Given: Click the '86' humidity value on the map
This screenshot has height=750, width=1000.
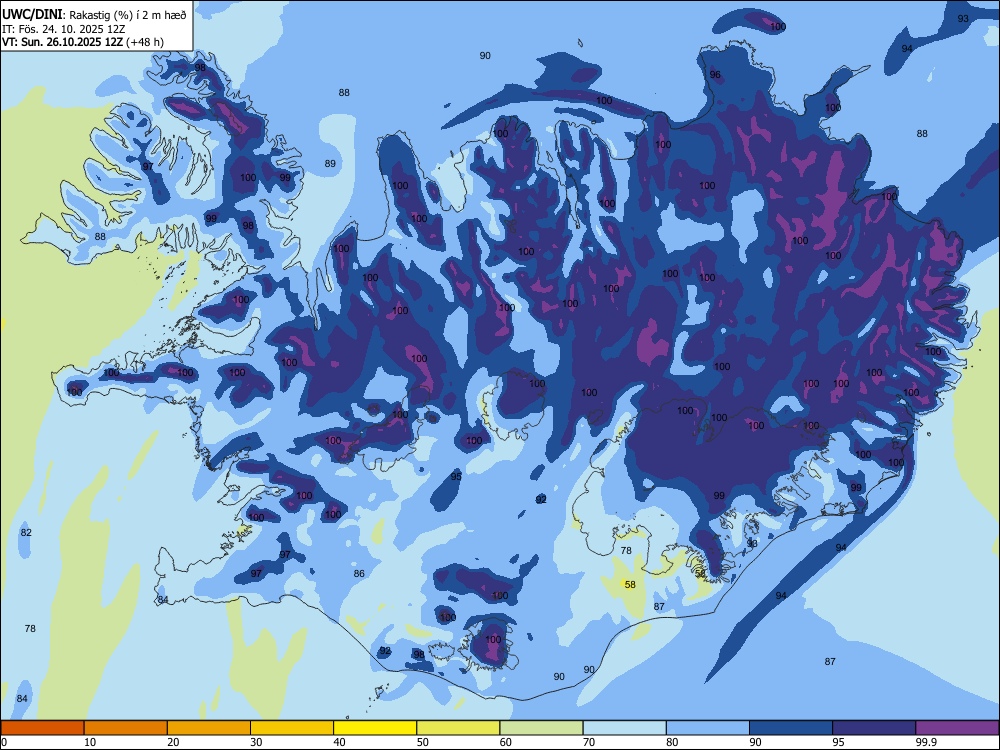Looking at the screenshot, I should point(359,573).
